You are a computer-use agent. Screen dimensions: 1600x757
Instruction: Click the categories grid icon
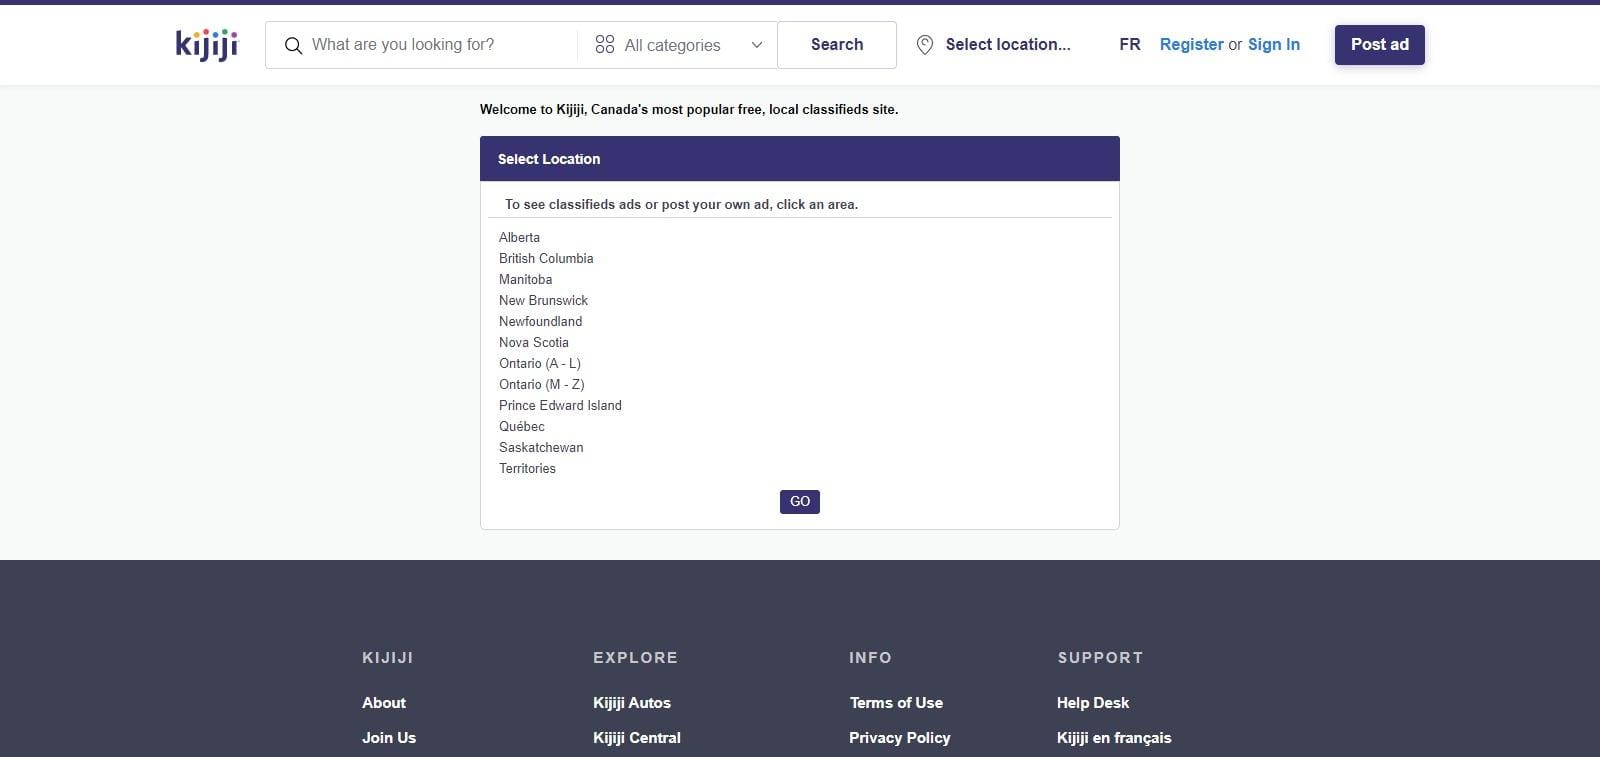605,44
